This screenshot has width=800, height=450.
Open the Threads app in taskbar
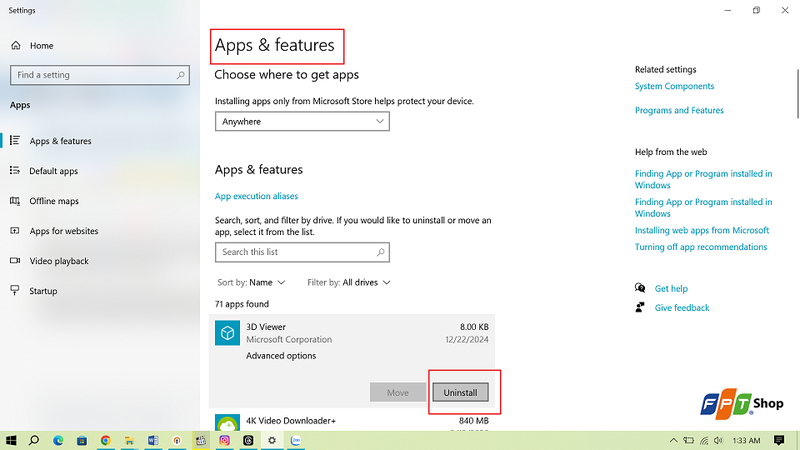coord(248,440)
